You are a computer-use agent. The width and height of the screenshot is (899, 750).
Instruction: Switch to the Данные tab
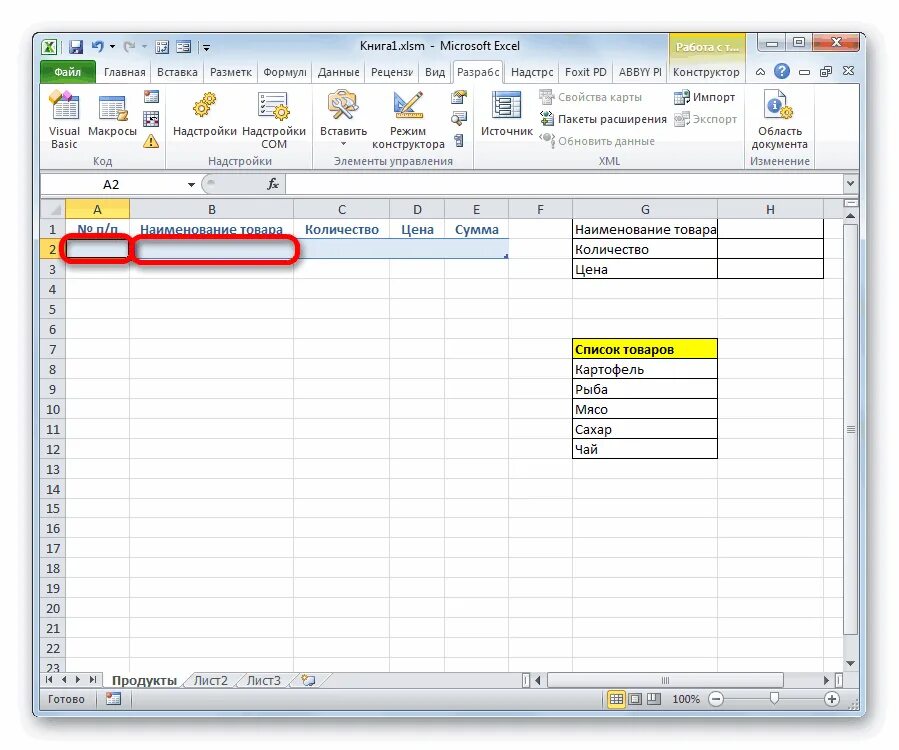pyautogui.click(x=338, y=72)
